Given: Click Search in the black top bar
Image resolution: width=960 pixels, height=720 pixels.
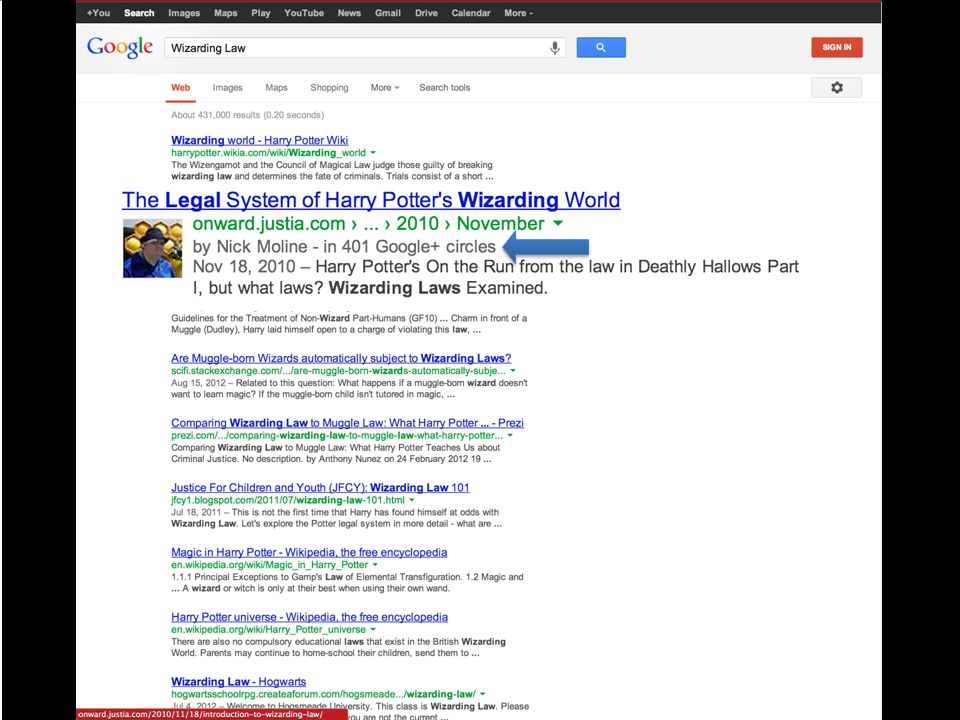Looking at the screenshot, I should point(139,13).
